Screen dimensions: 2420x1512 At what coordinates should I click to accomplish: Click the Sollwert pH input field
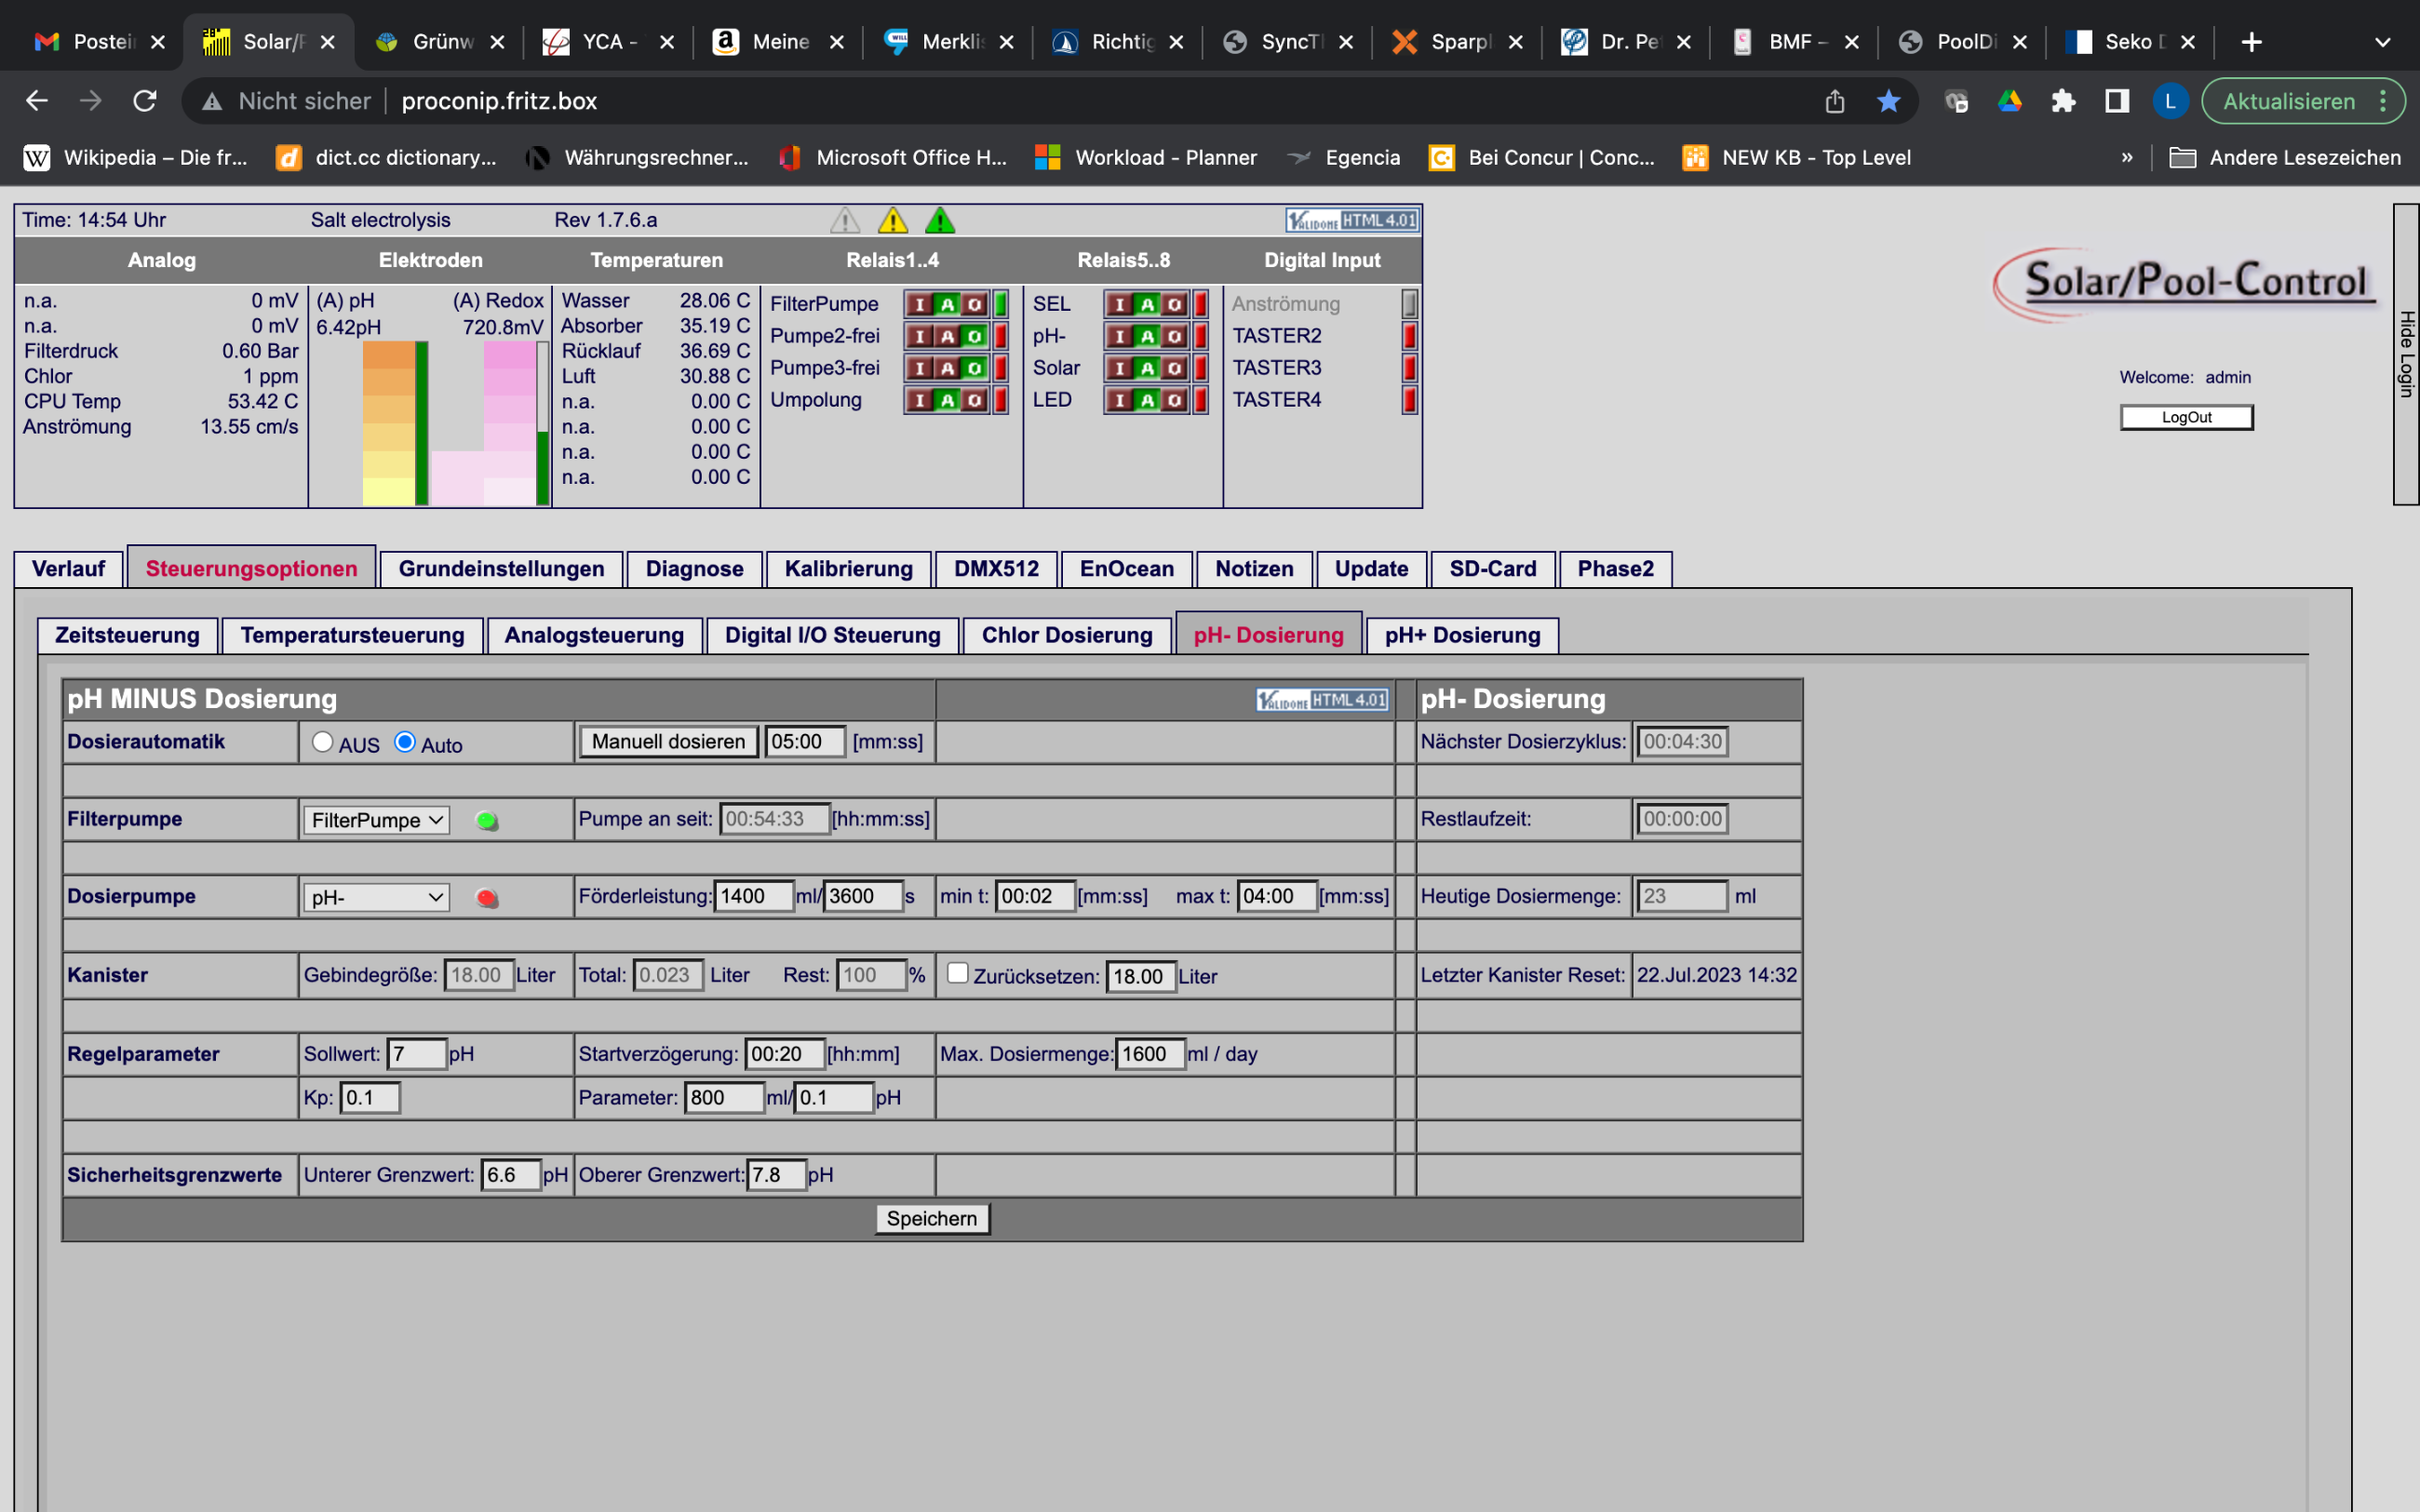pyautogui.click(x=416, y=1054)
